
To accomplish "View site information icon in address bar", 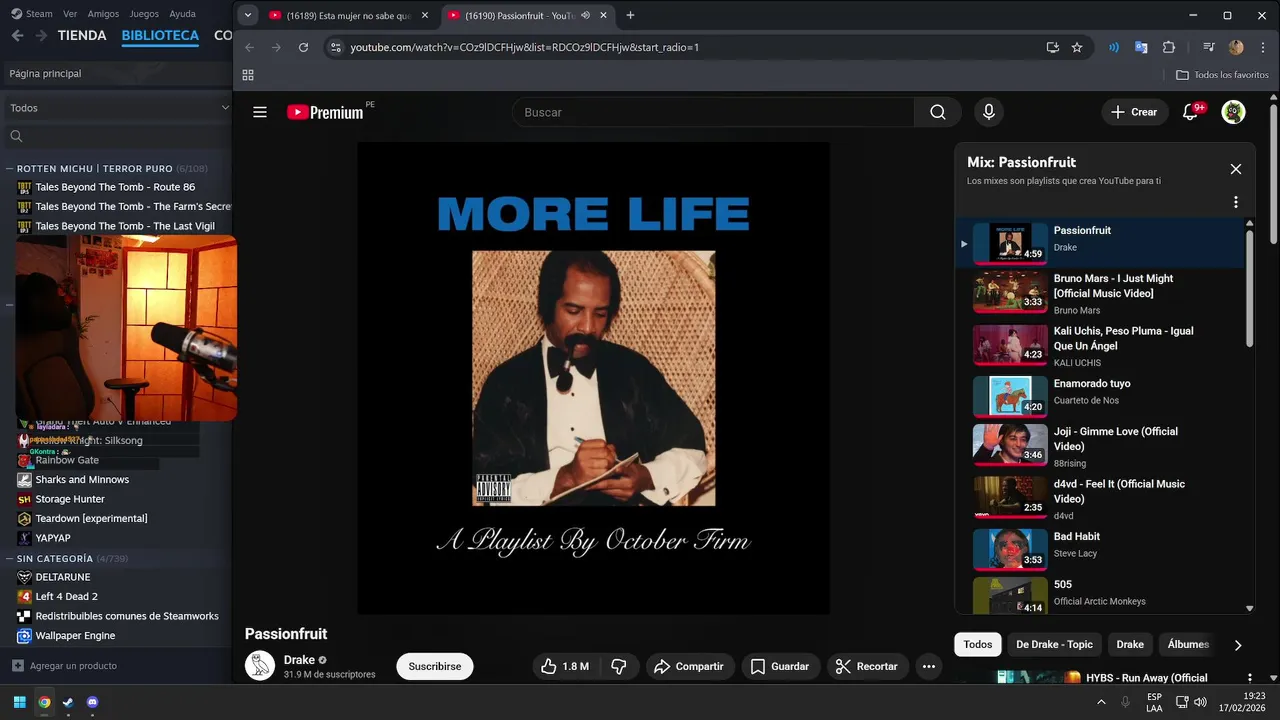I will (x=335, y=47).
